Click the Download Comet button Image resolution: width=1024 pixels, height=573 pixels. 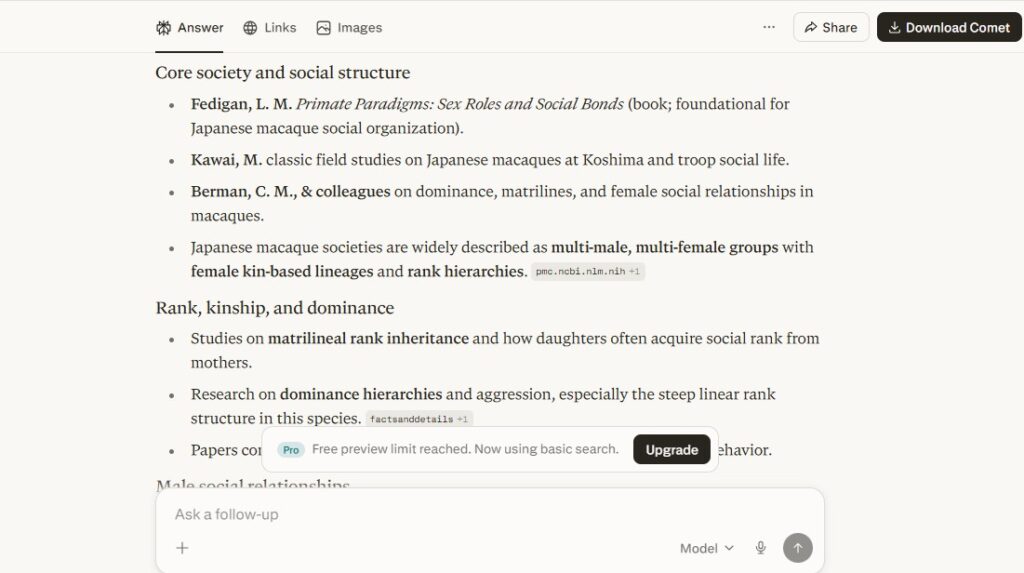click(949, 27)
